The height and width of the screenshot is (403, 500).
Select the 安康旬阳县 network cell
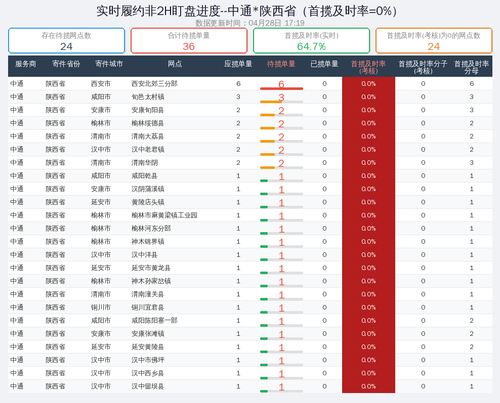[x=148, y=110]
